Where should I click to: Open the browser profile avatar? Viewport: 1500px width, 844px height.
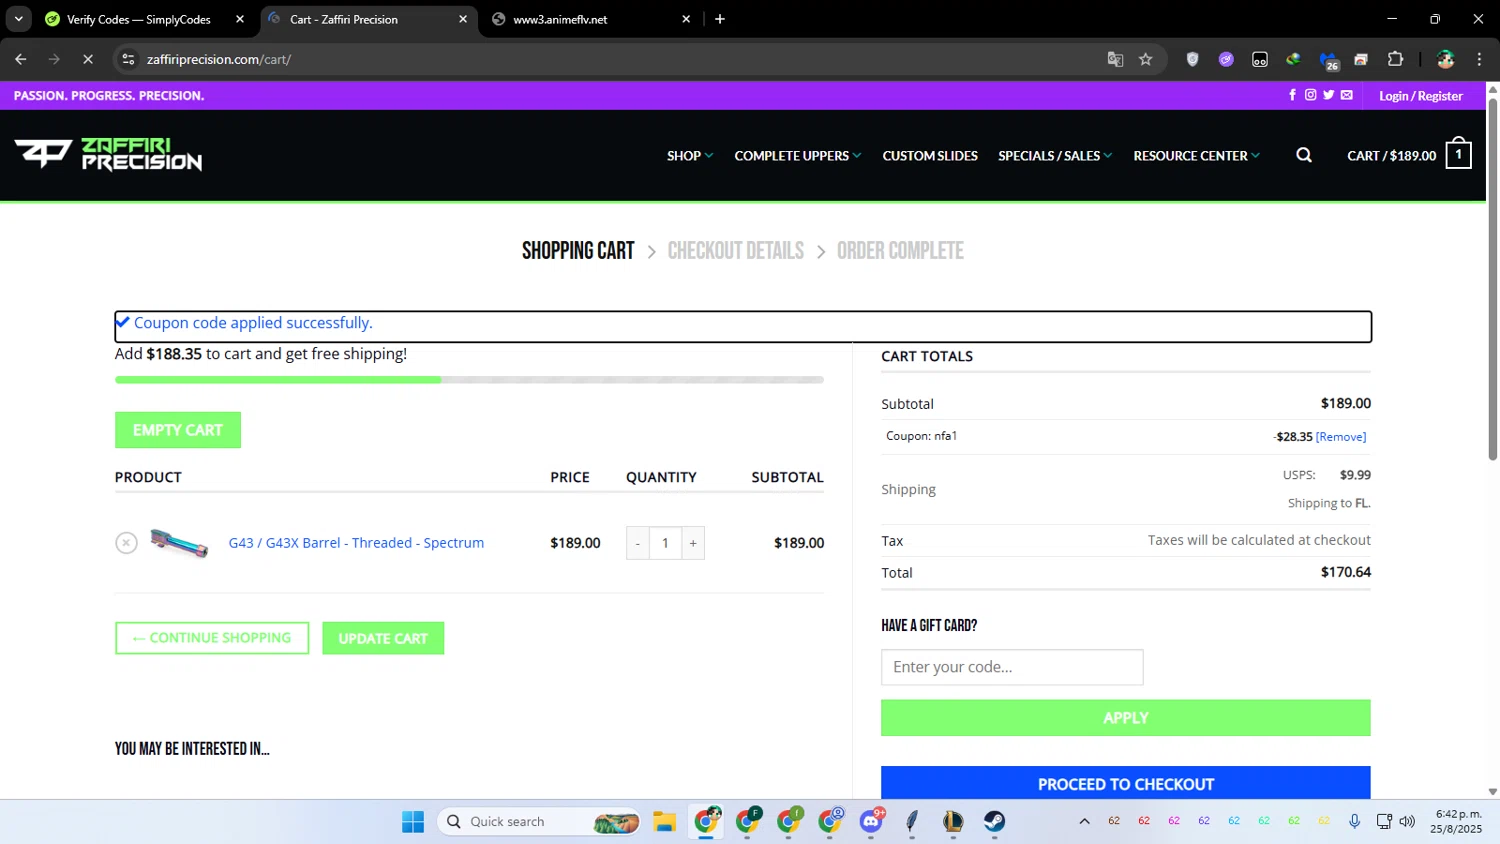click(1446, 59)
